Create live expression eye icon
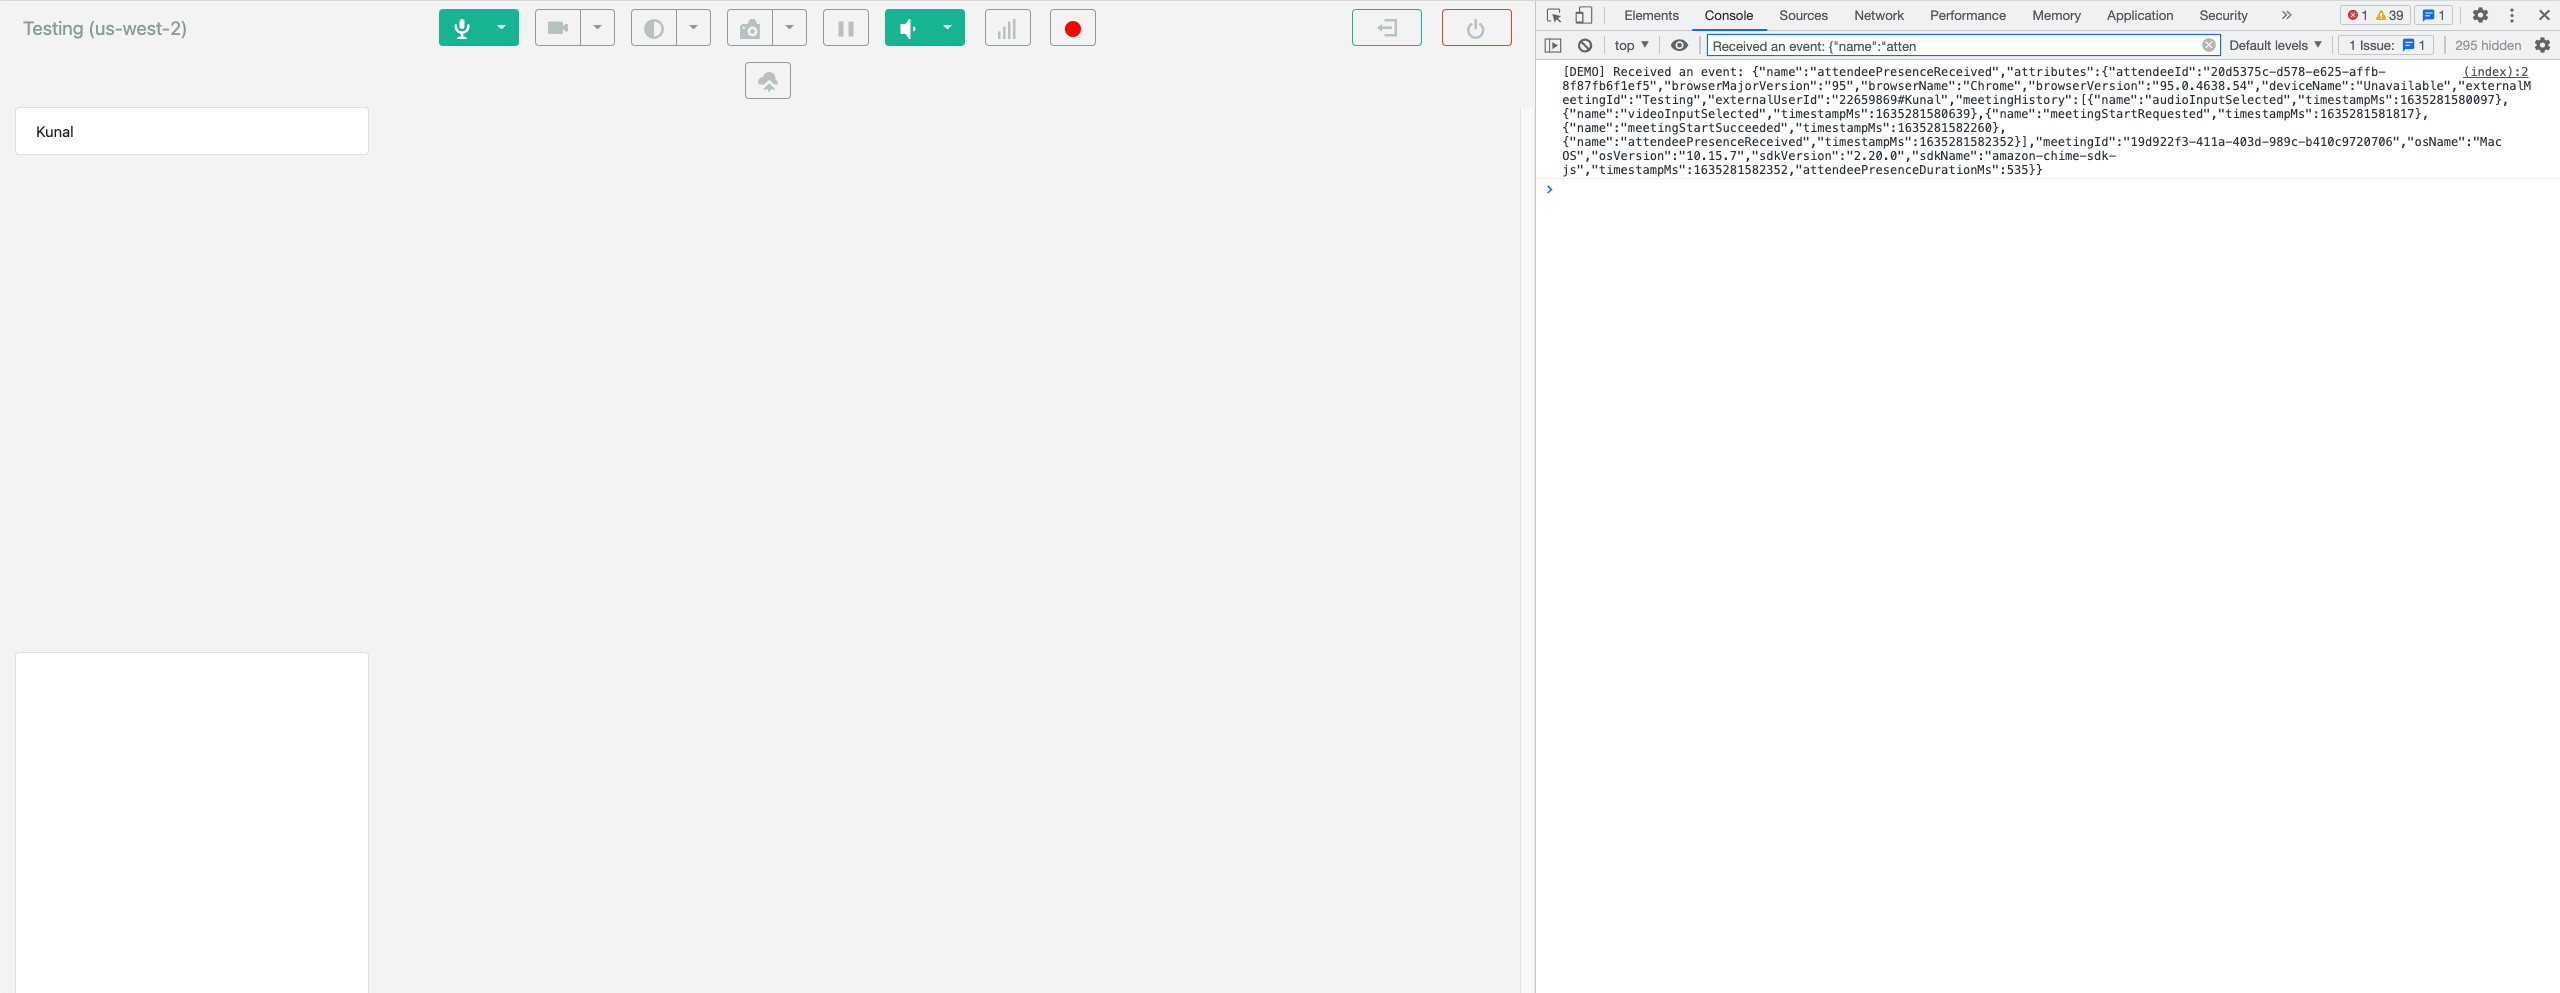Screen dimensions: 2560x993 point(1679,45)
